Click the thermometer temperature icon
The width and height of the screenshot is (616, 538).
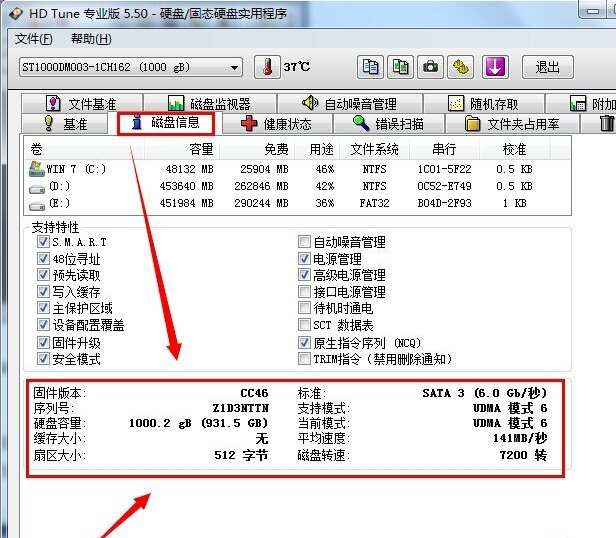[x=267, y=67]
